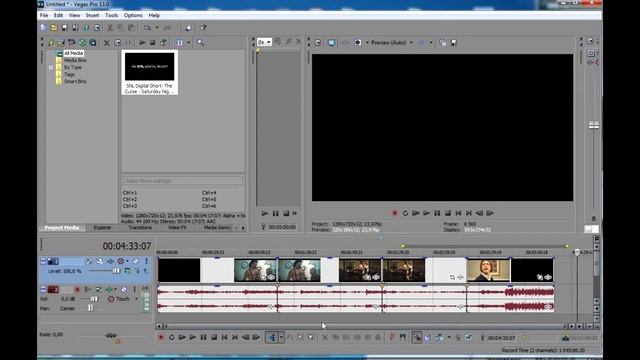This screenshot has height=360, width=640.
Task: Open the Tools menu
Action: (x=111, y=15)
